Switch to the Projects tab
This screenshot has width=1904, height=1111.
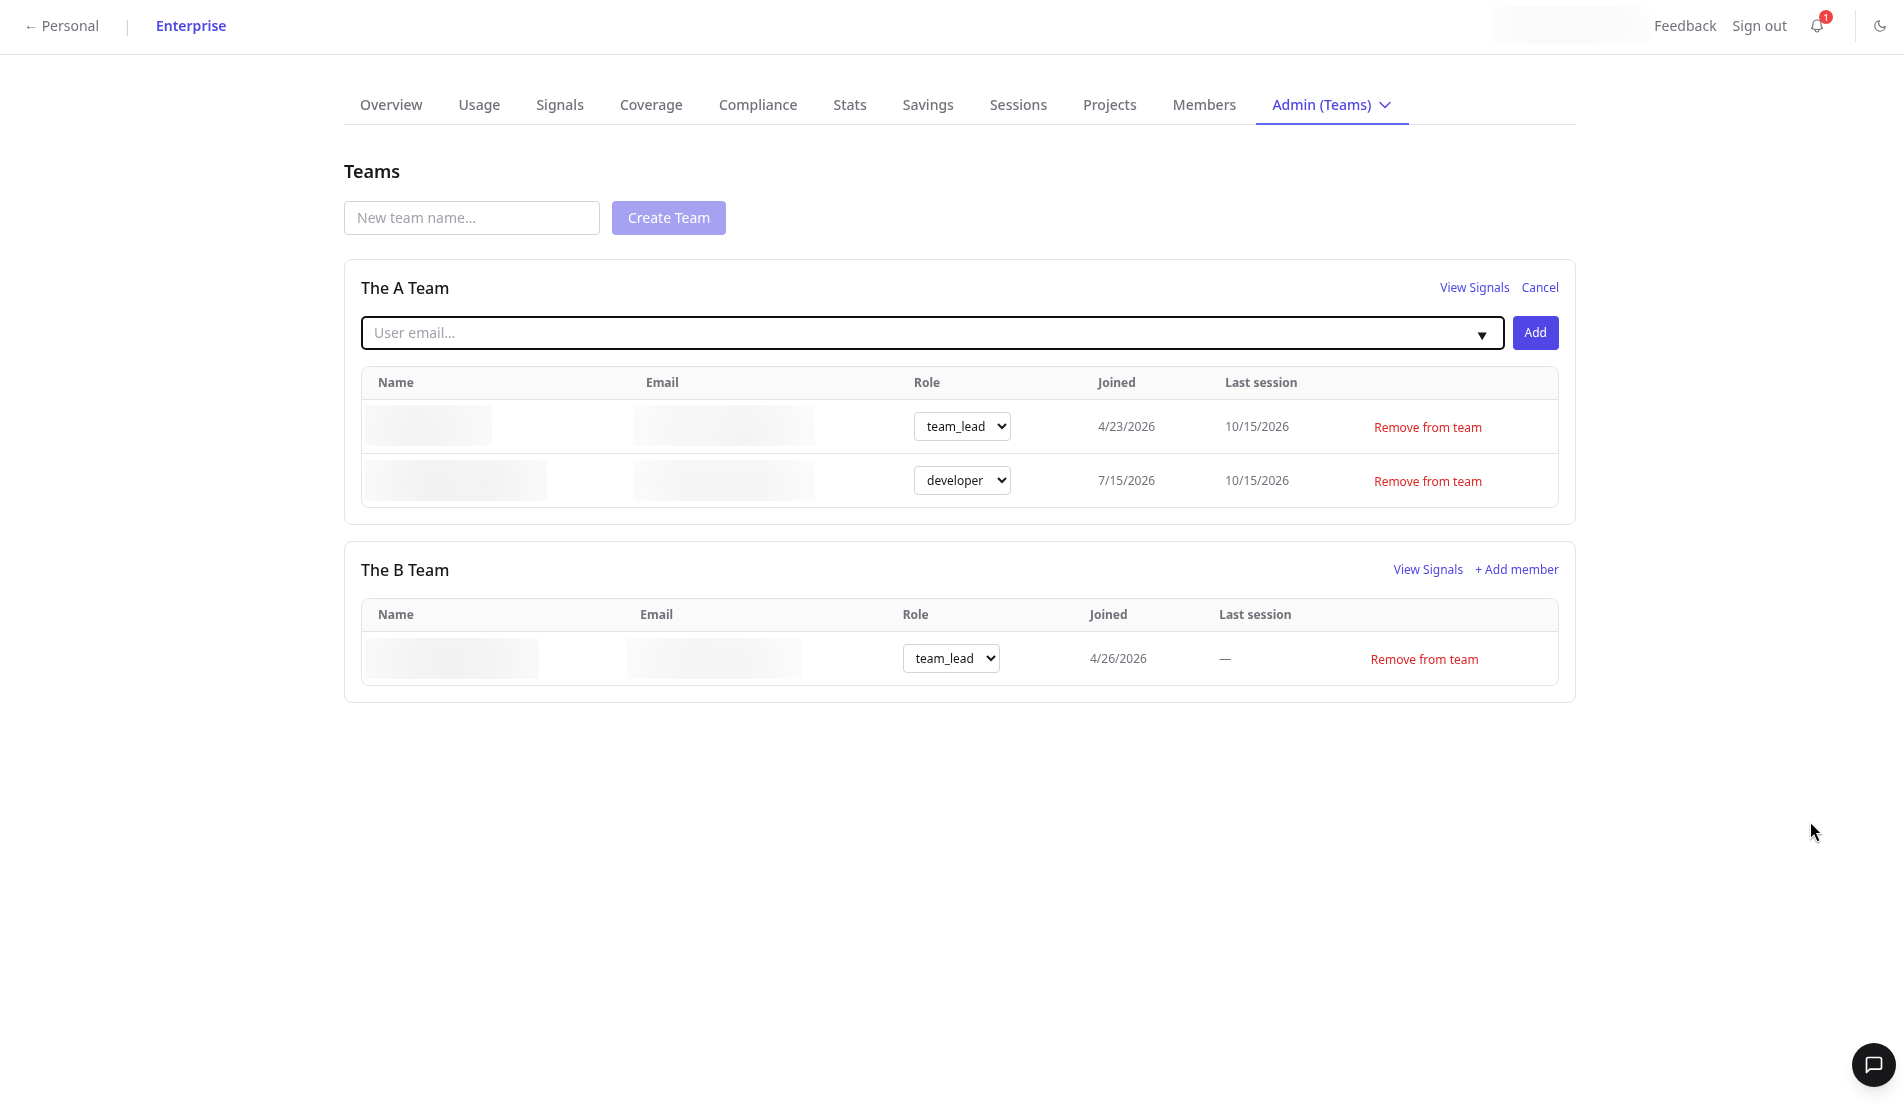pyautogui.click(x=1110, y=105)
